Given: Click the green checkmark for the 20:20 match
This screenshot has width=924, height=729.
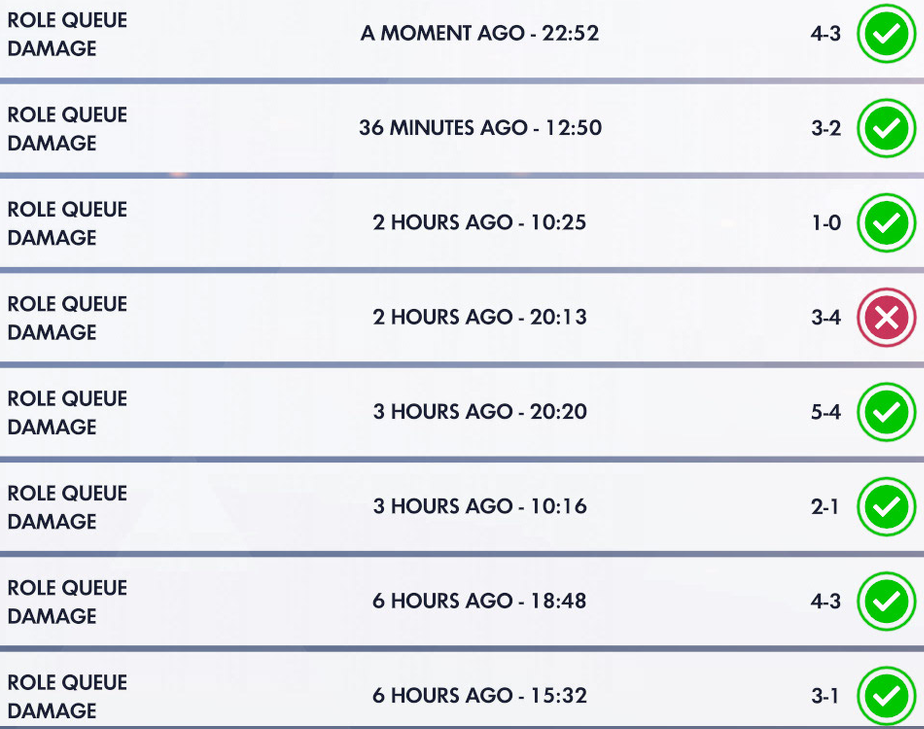Looking at the screenshot, I should tap(886, 412).
